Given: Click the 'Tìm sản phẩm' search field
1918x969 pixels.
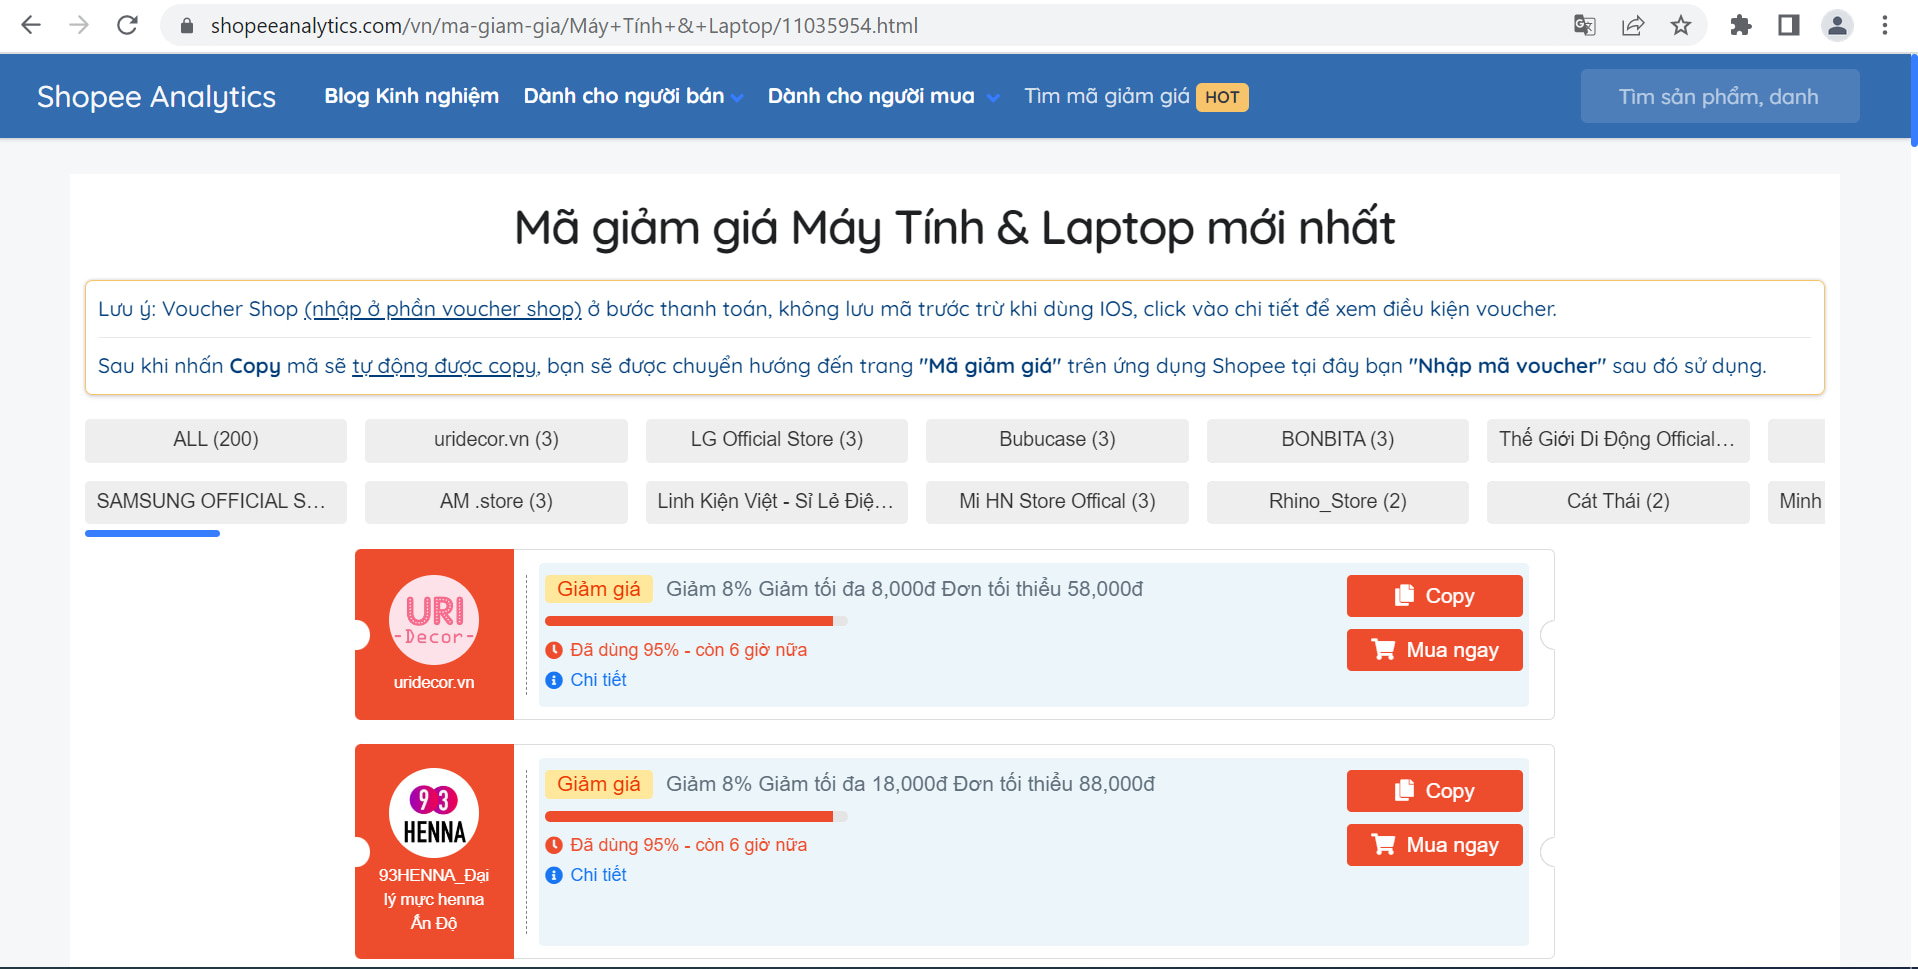Looking at the screenshot, I should 1719,97.
